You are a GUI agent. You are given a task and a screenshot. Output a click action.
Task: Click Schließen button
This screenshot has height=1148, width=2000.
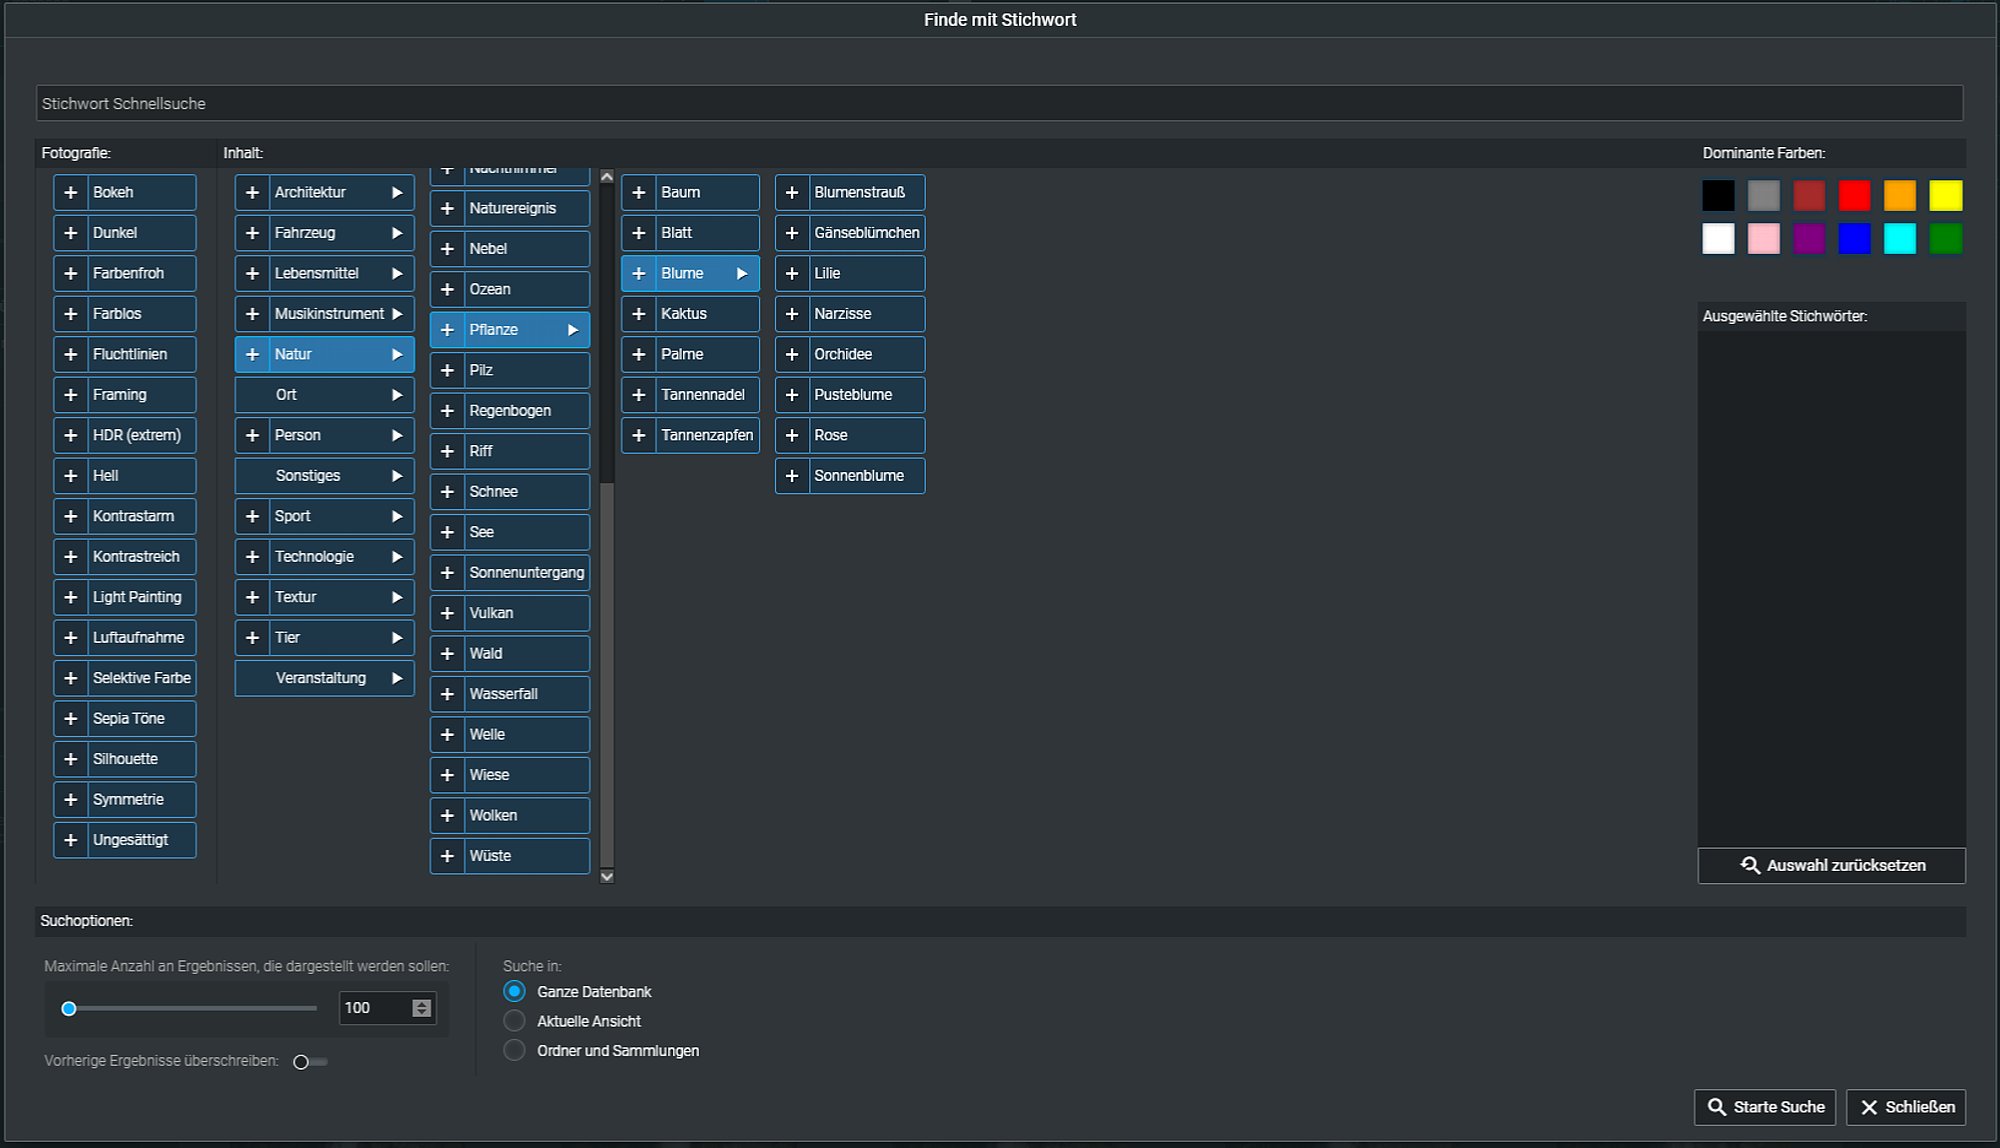point(1906,1107)
